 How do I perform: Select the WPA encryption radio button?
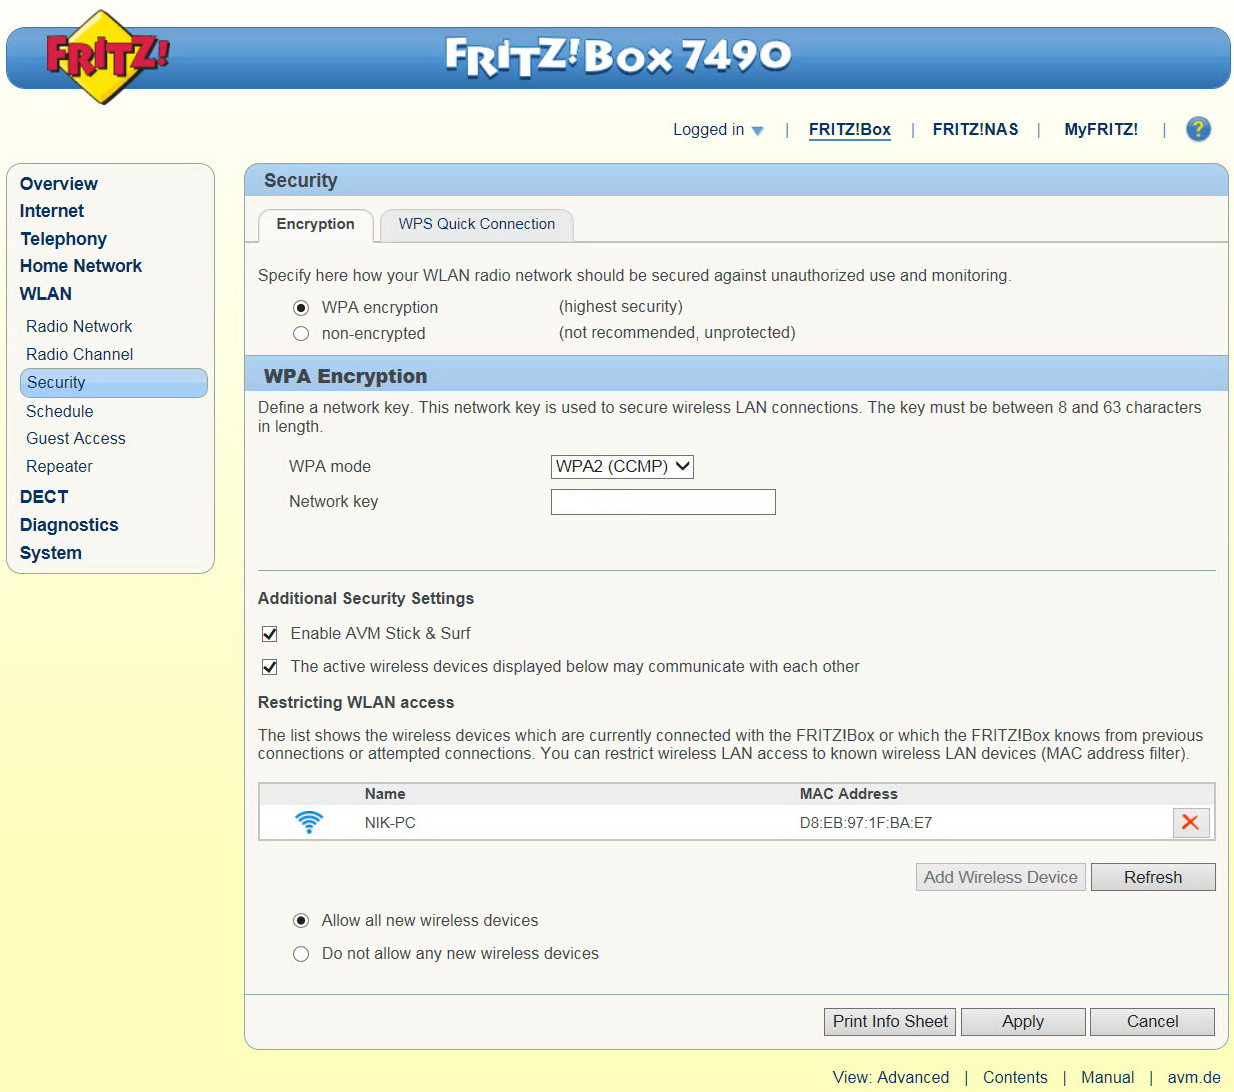pyautogui.click(x=301, y=308)
